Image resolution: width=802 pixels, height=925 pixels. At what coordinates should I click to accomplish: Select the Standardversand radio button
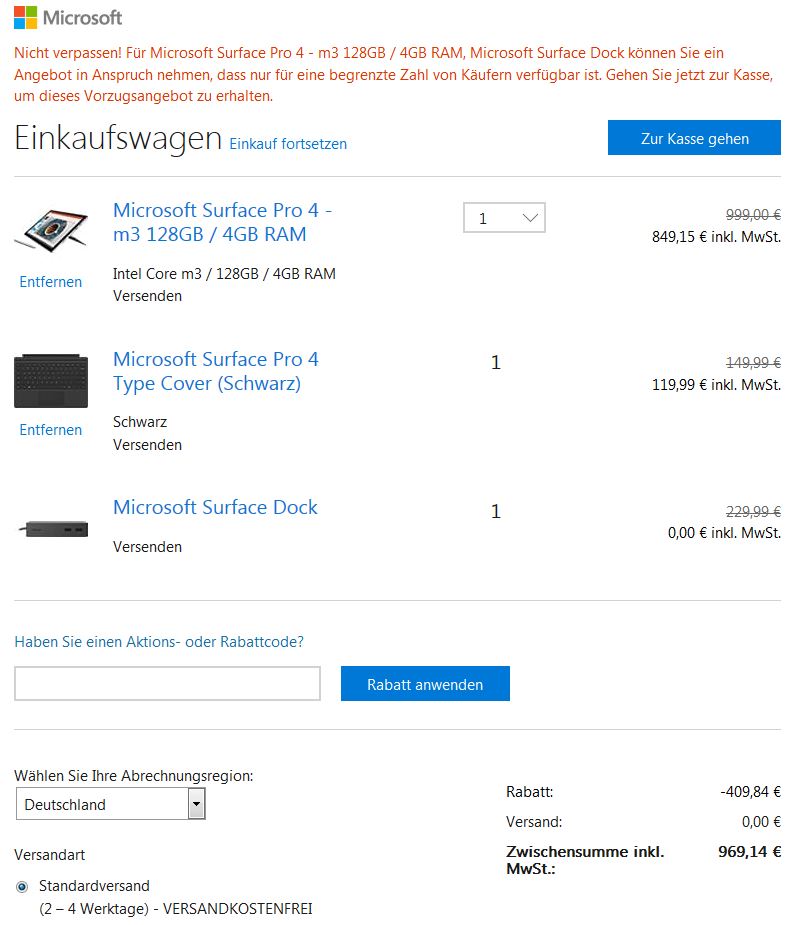click(22, 887)
